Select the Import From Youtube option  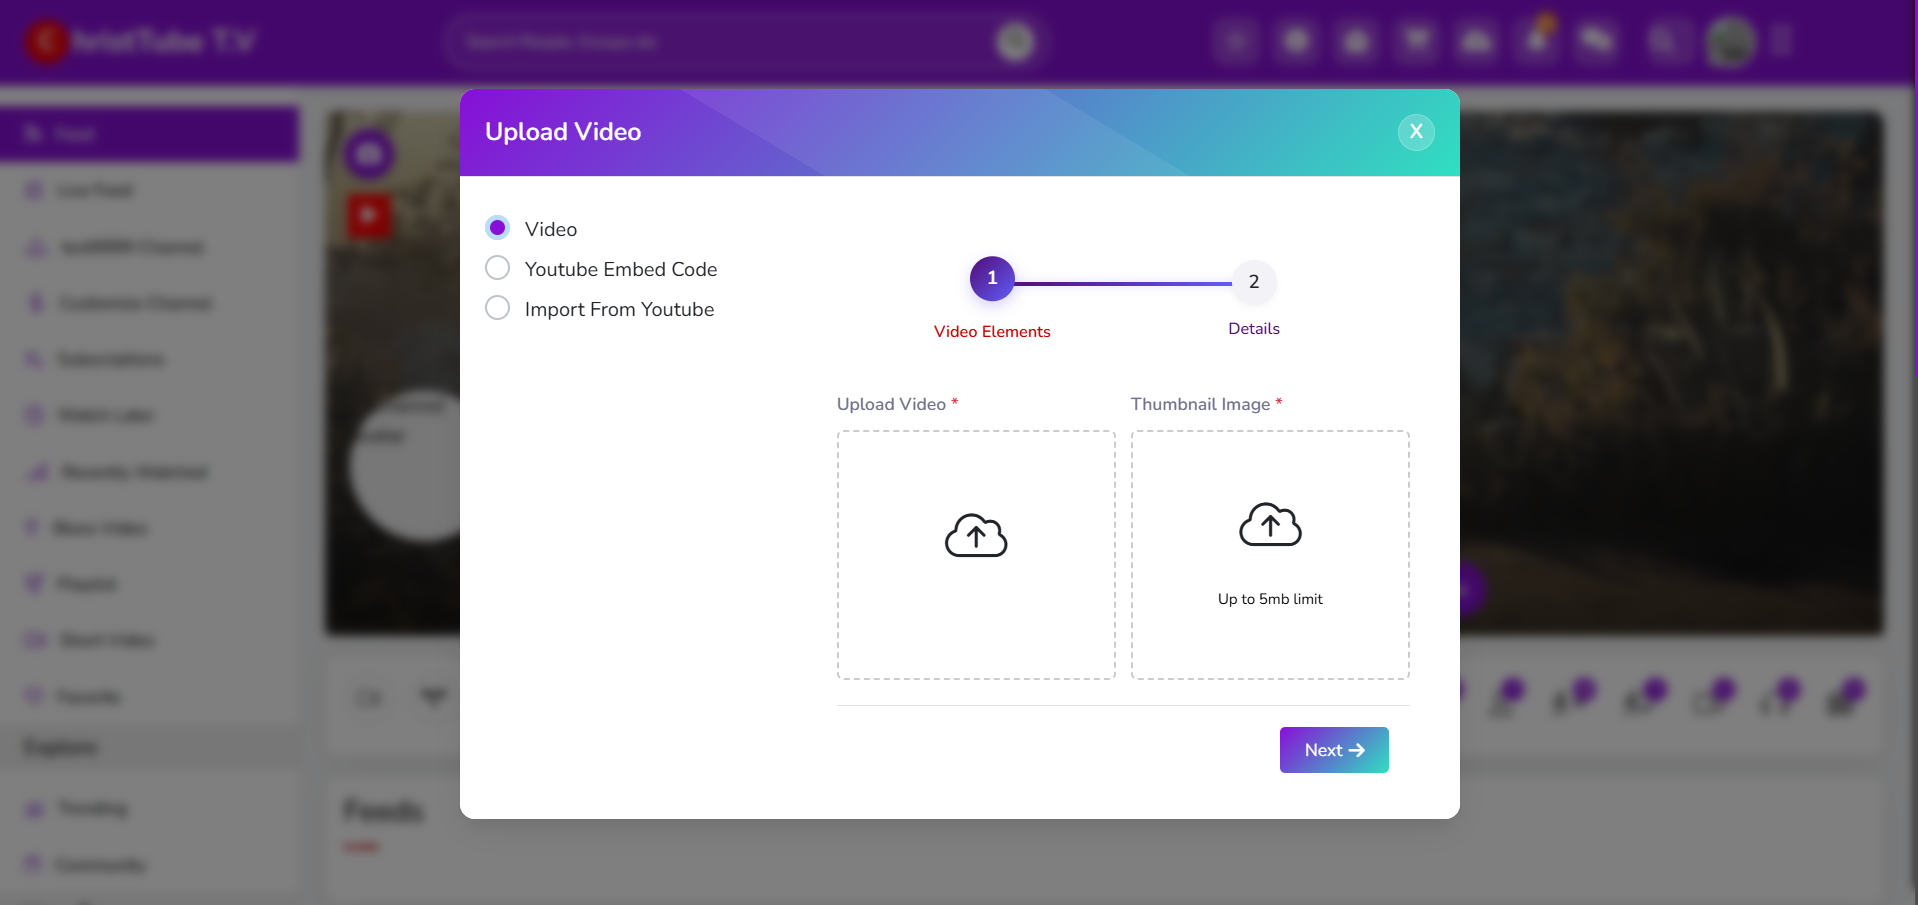pos(497,308)
